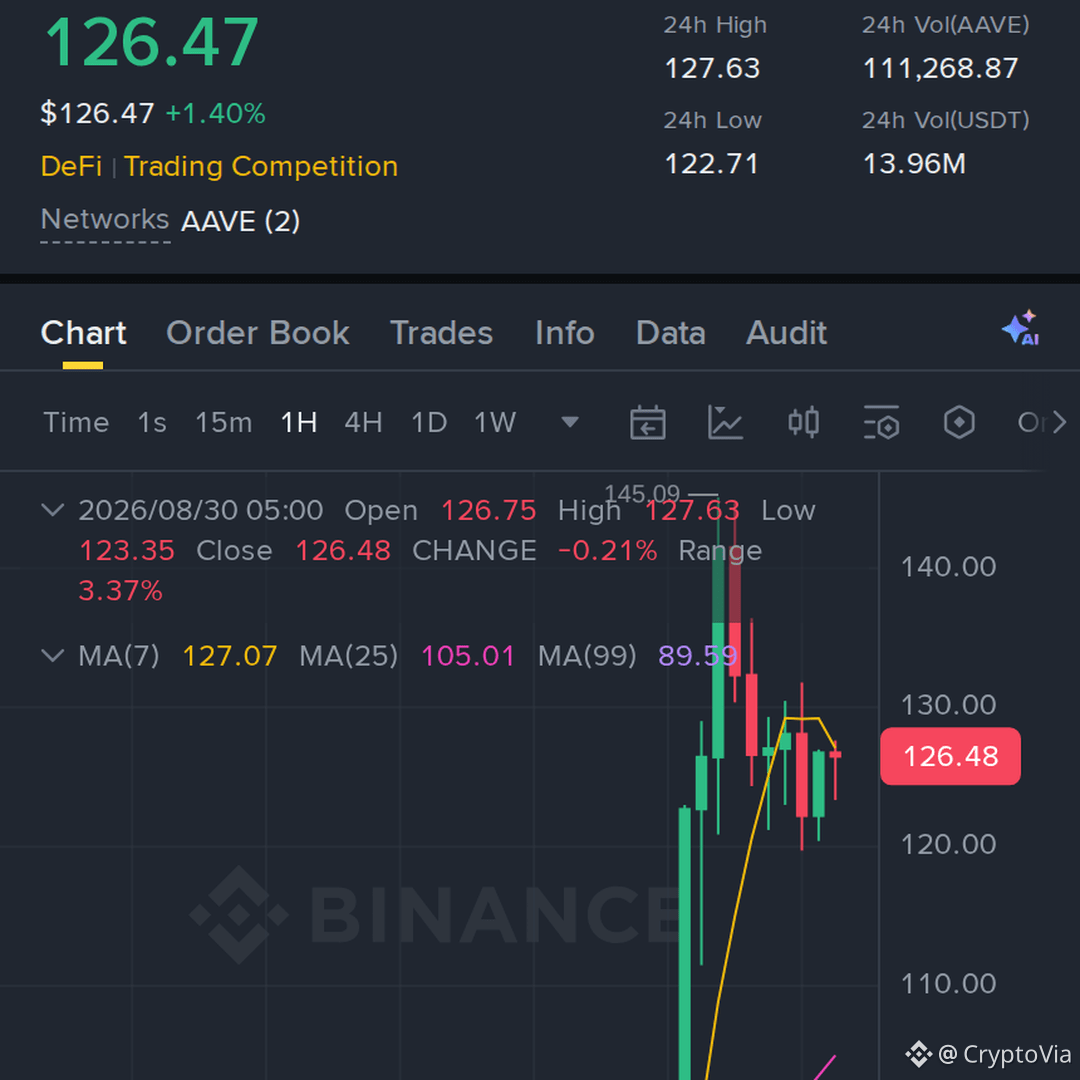Open the Audit tab
This screenshot has height=1080, width=1080.
[787, 333]
